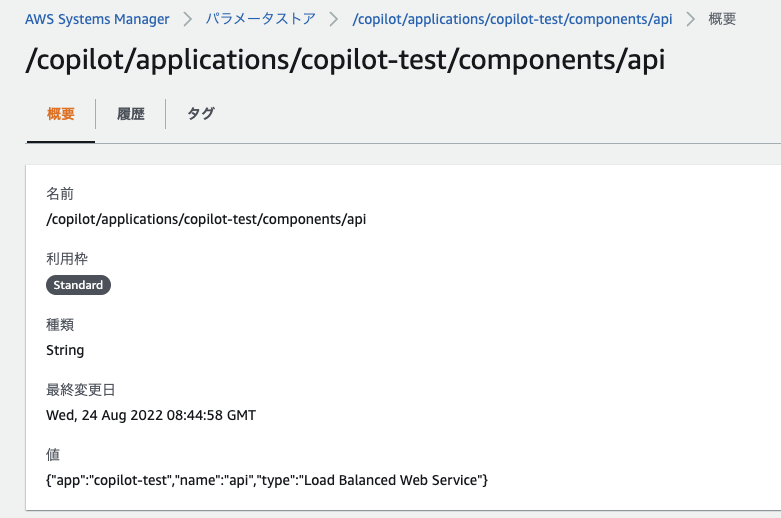
Task: Switch to the 履歴 tab
Action: coord(130,114)
